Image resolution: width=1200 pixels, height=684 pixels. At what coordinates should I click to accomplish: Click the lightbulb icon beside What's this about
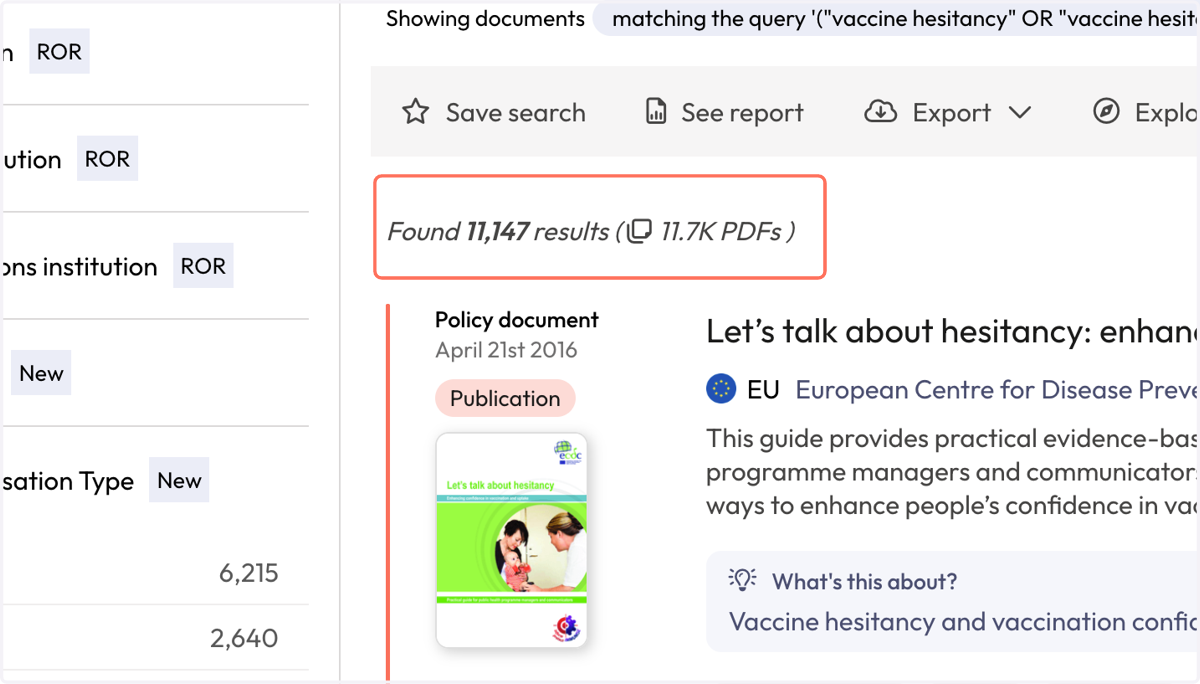click(742, 580)
